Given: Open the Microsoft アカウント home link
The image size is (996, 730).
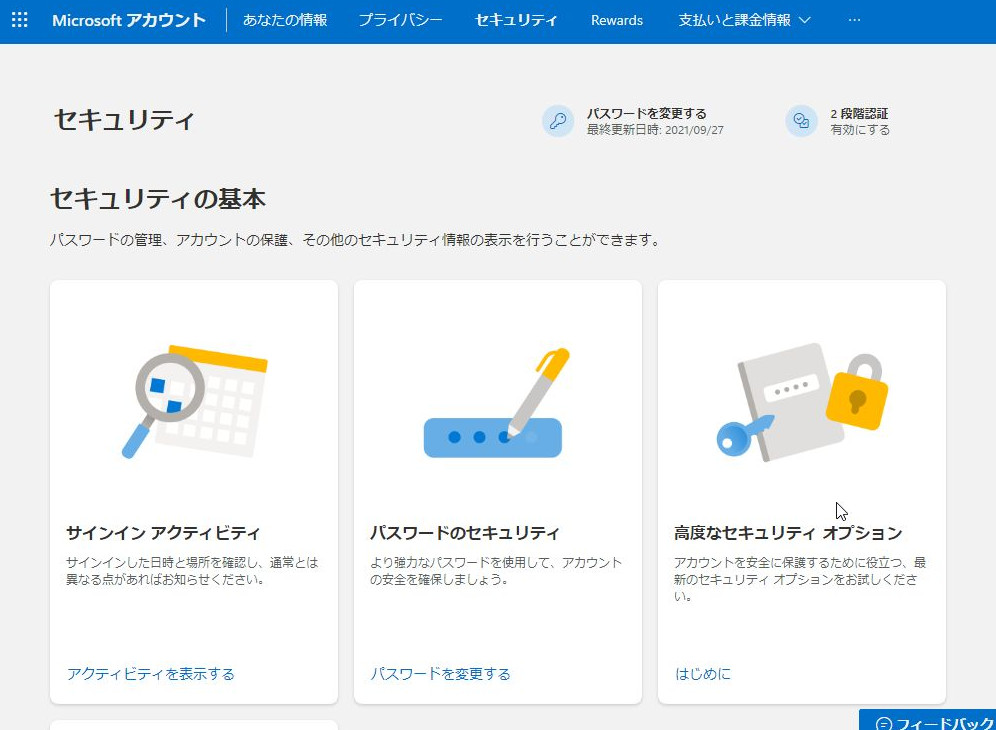Looking at the screenshot, I should click(129, 20).
